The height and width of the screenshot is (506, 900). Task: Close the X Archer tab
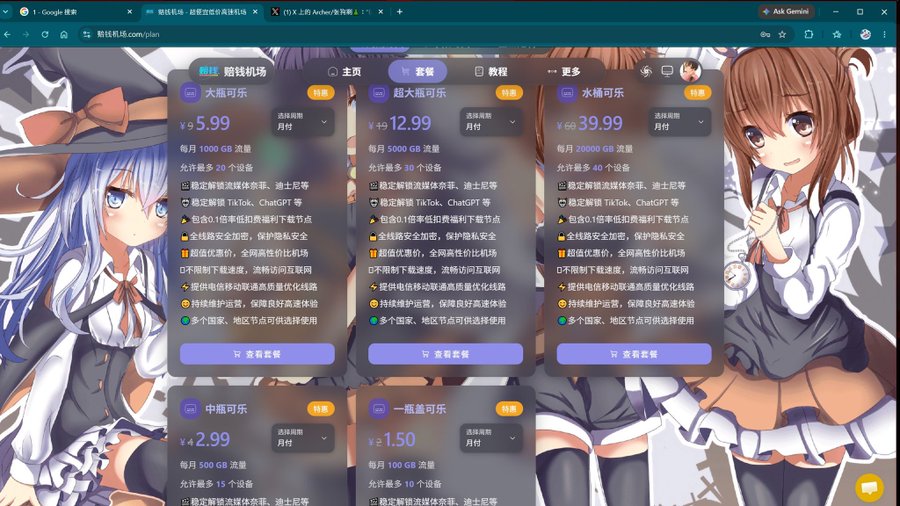pos(380,11)
